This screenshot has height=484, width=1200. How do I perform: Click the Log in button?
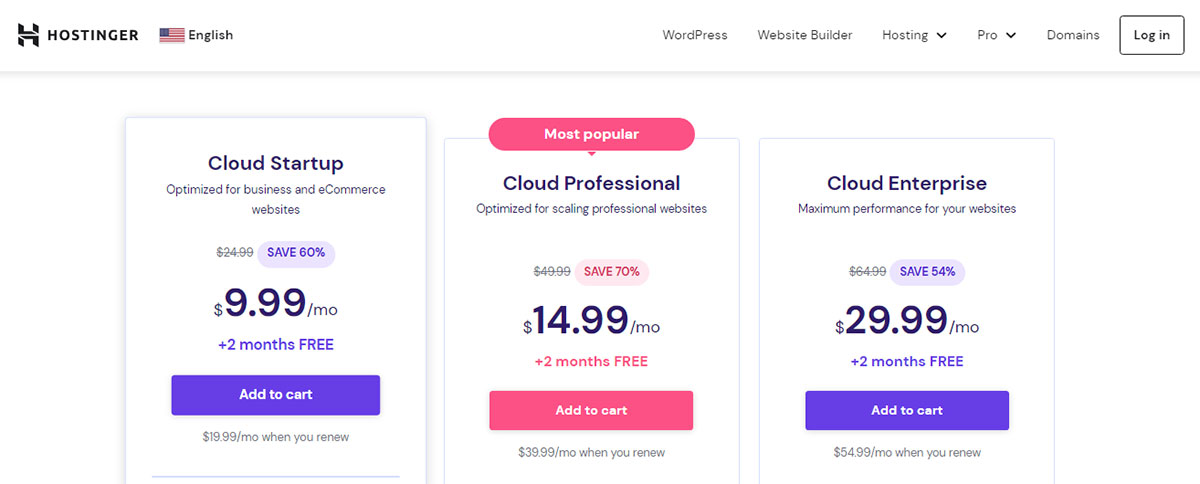pyautogui.click(x=1152, y=35)
